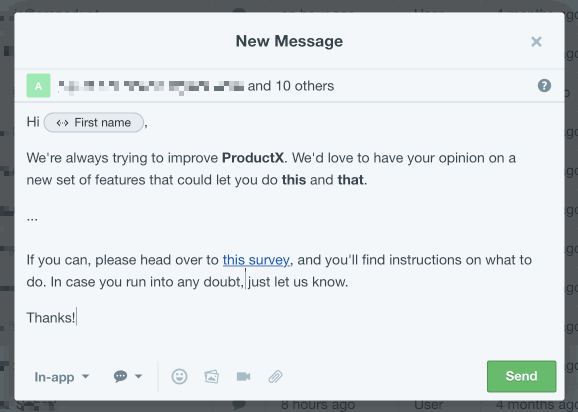Click the bold word 'that' in message
The image size is (578, 412).
pyautogui.click(x=351, y=180)
